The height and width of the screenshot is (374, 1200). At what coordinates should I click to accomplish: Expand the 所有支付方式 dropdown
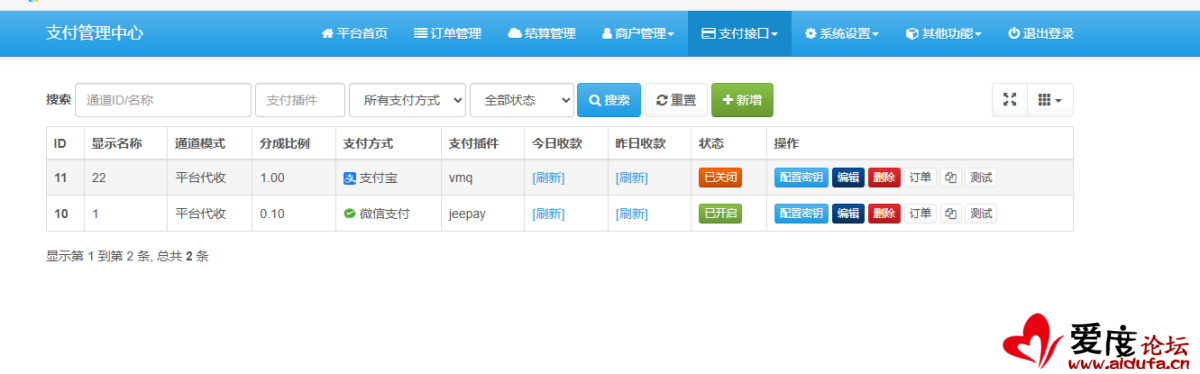407,100
